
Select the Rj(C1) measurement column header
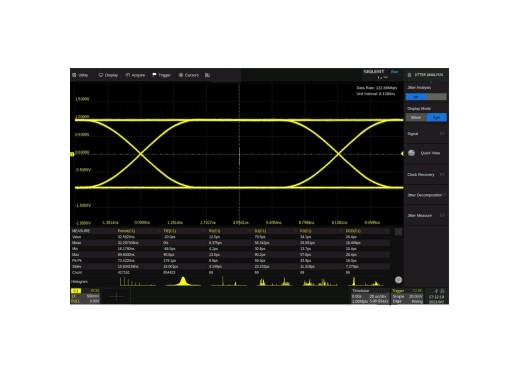click(x=214, y=231)
